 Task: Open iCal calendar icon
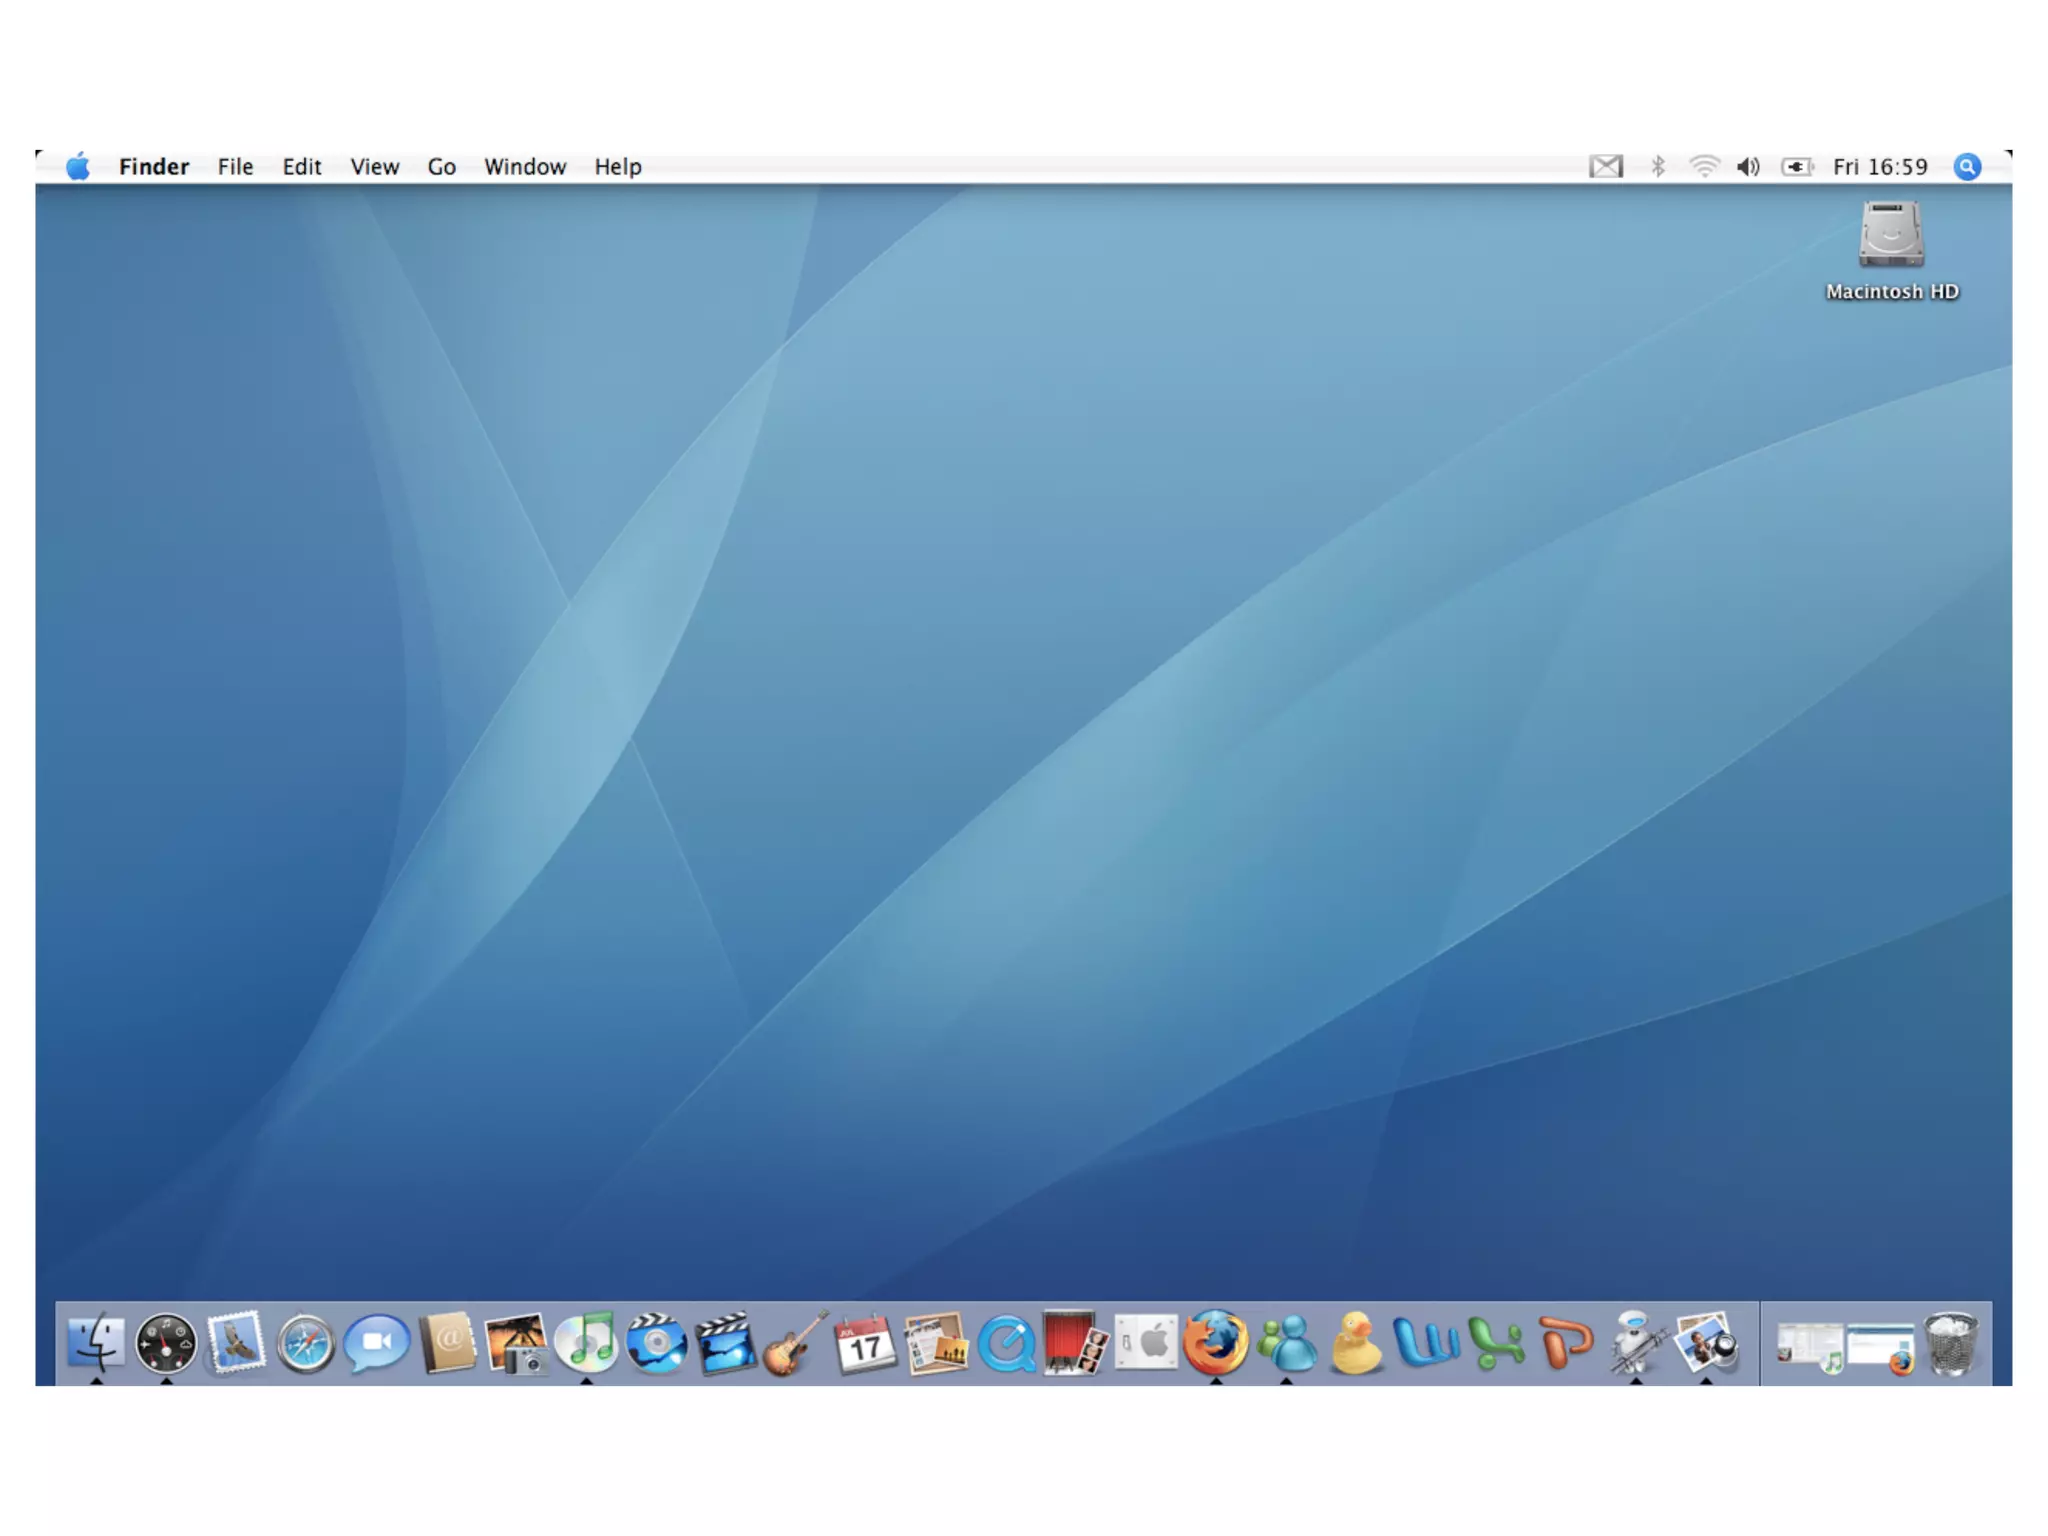tap(865, 1343)
